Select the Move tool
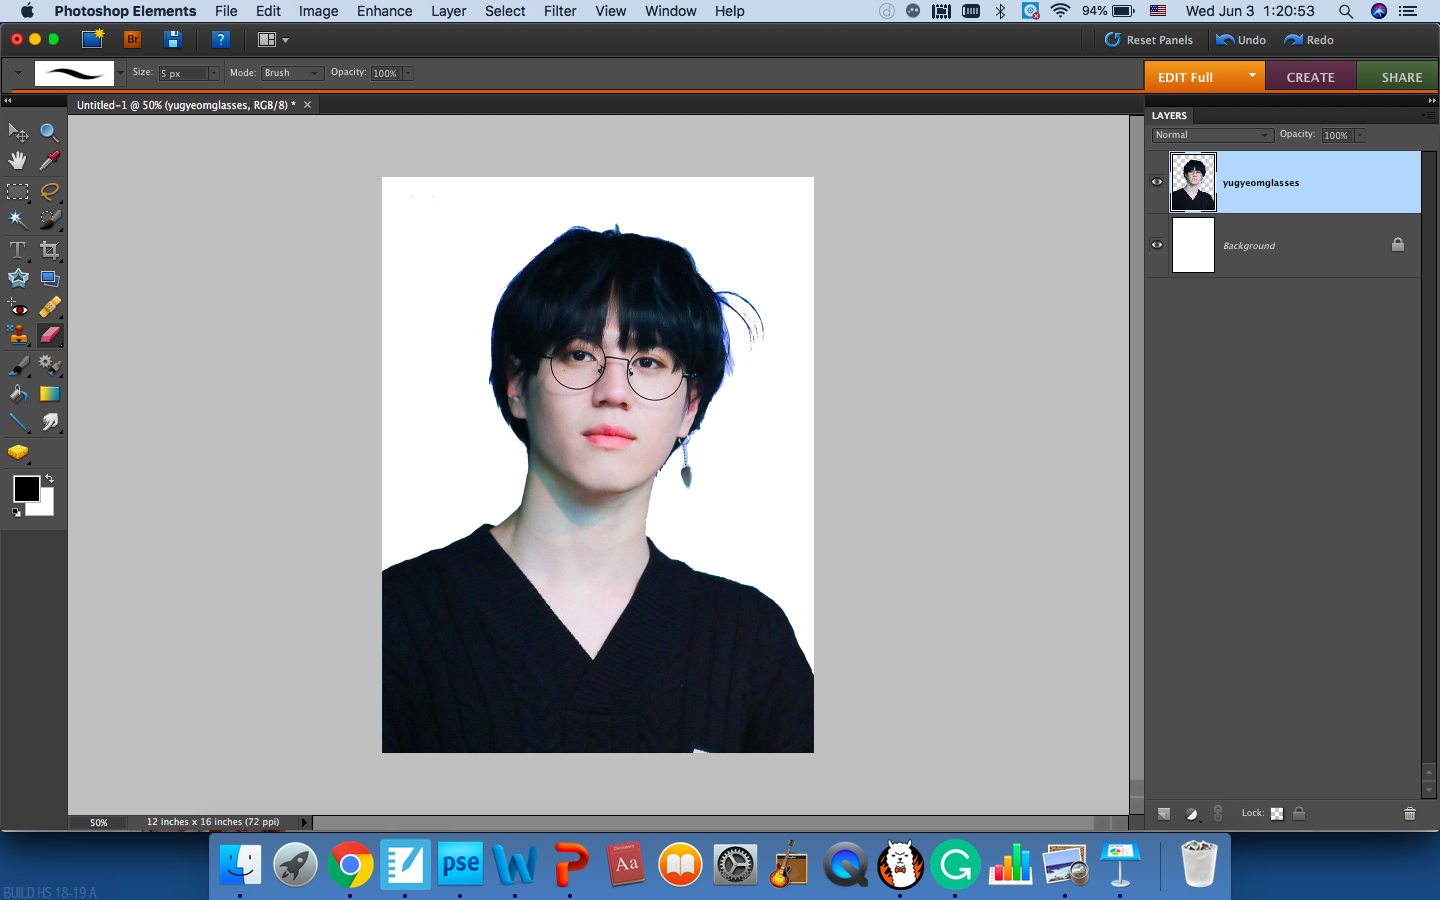 point(18,132)
